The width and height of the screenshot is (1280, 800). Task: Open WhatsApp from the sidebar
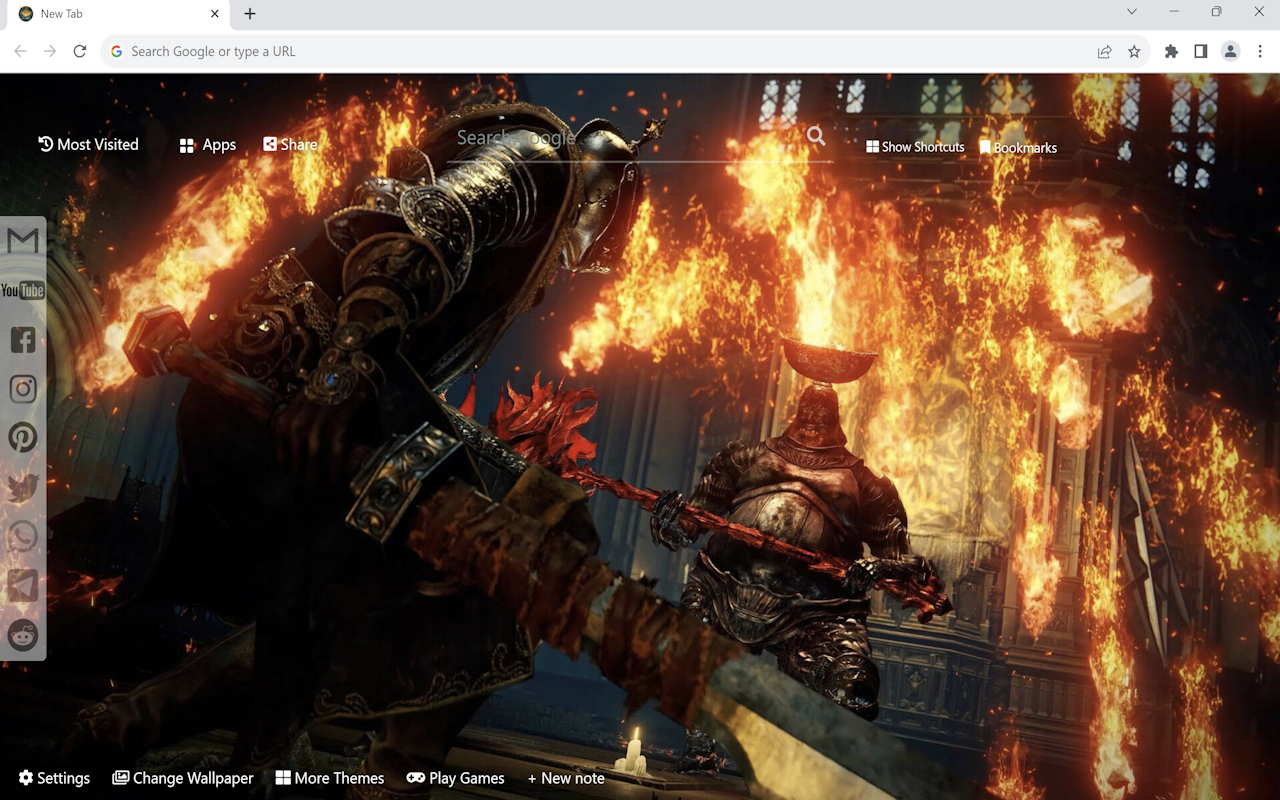pos(22,535)
